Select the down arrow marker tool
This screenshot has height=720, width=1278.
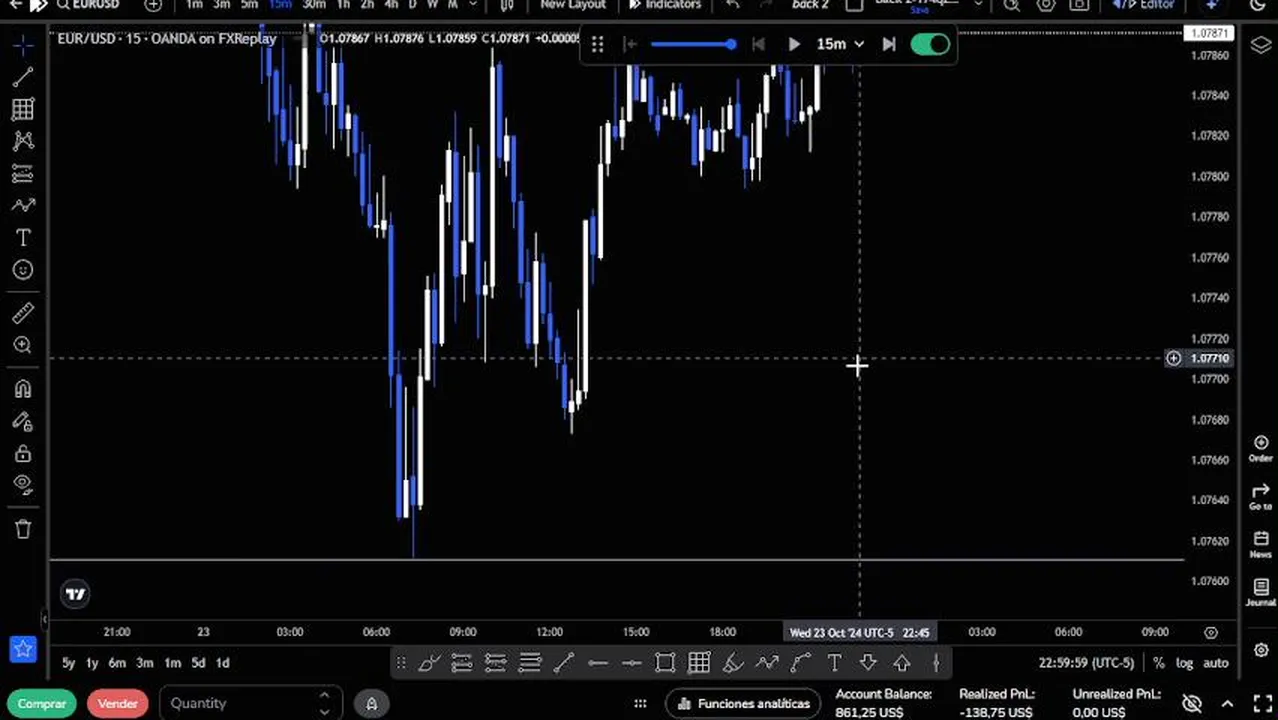pos(868,662)
